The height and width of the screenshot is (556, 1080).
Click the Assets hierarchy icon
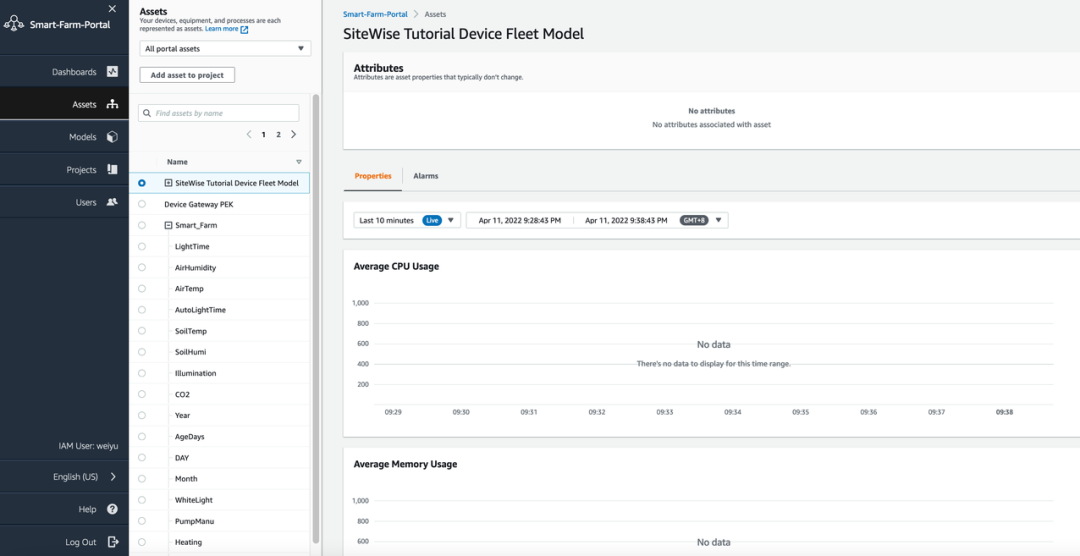[112, 104]
